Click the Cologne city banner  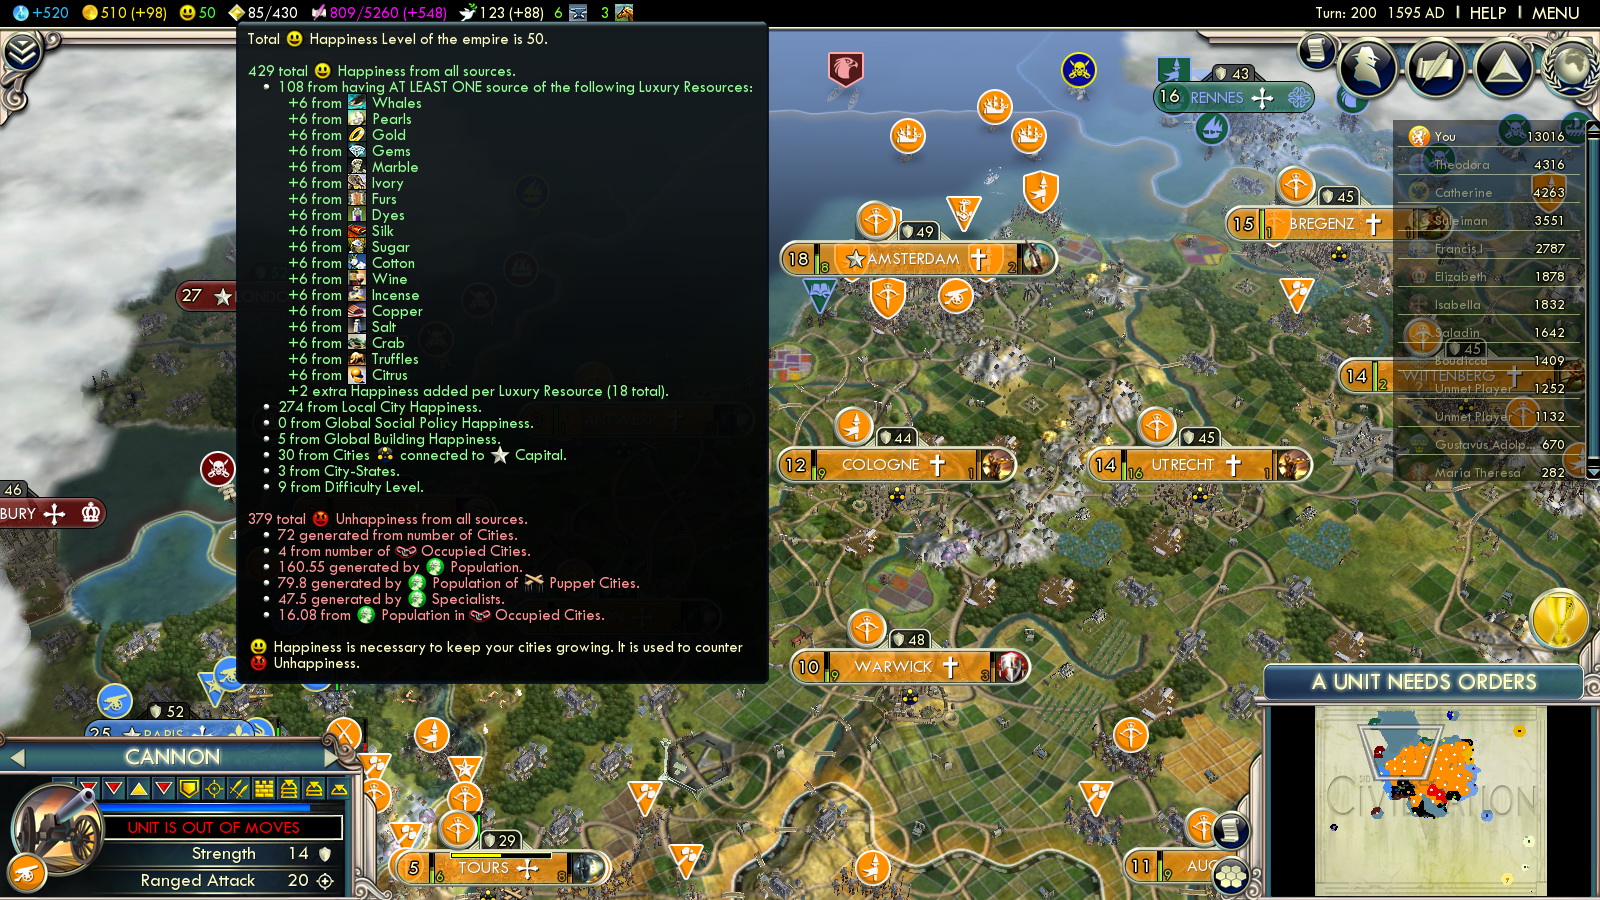pyautogui.click(x=880, y=465)
